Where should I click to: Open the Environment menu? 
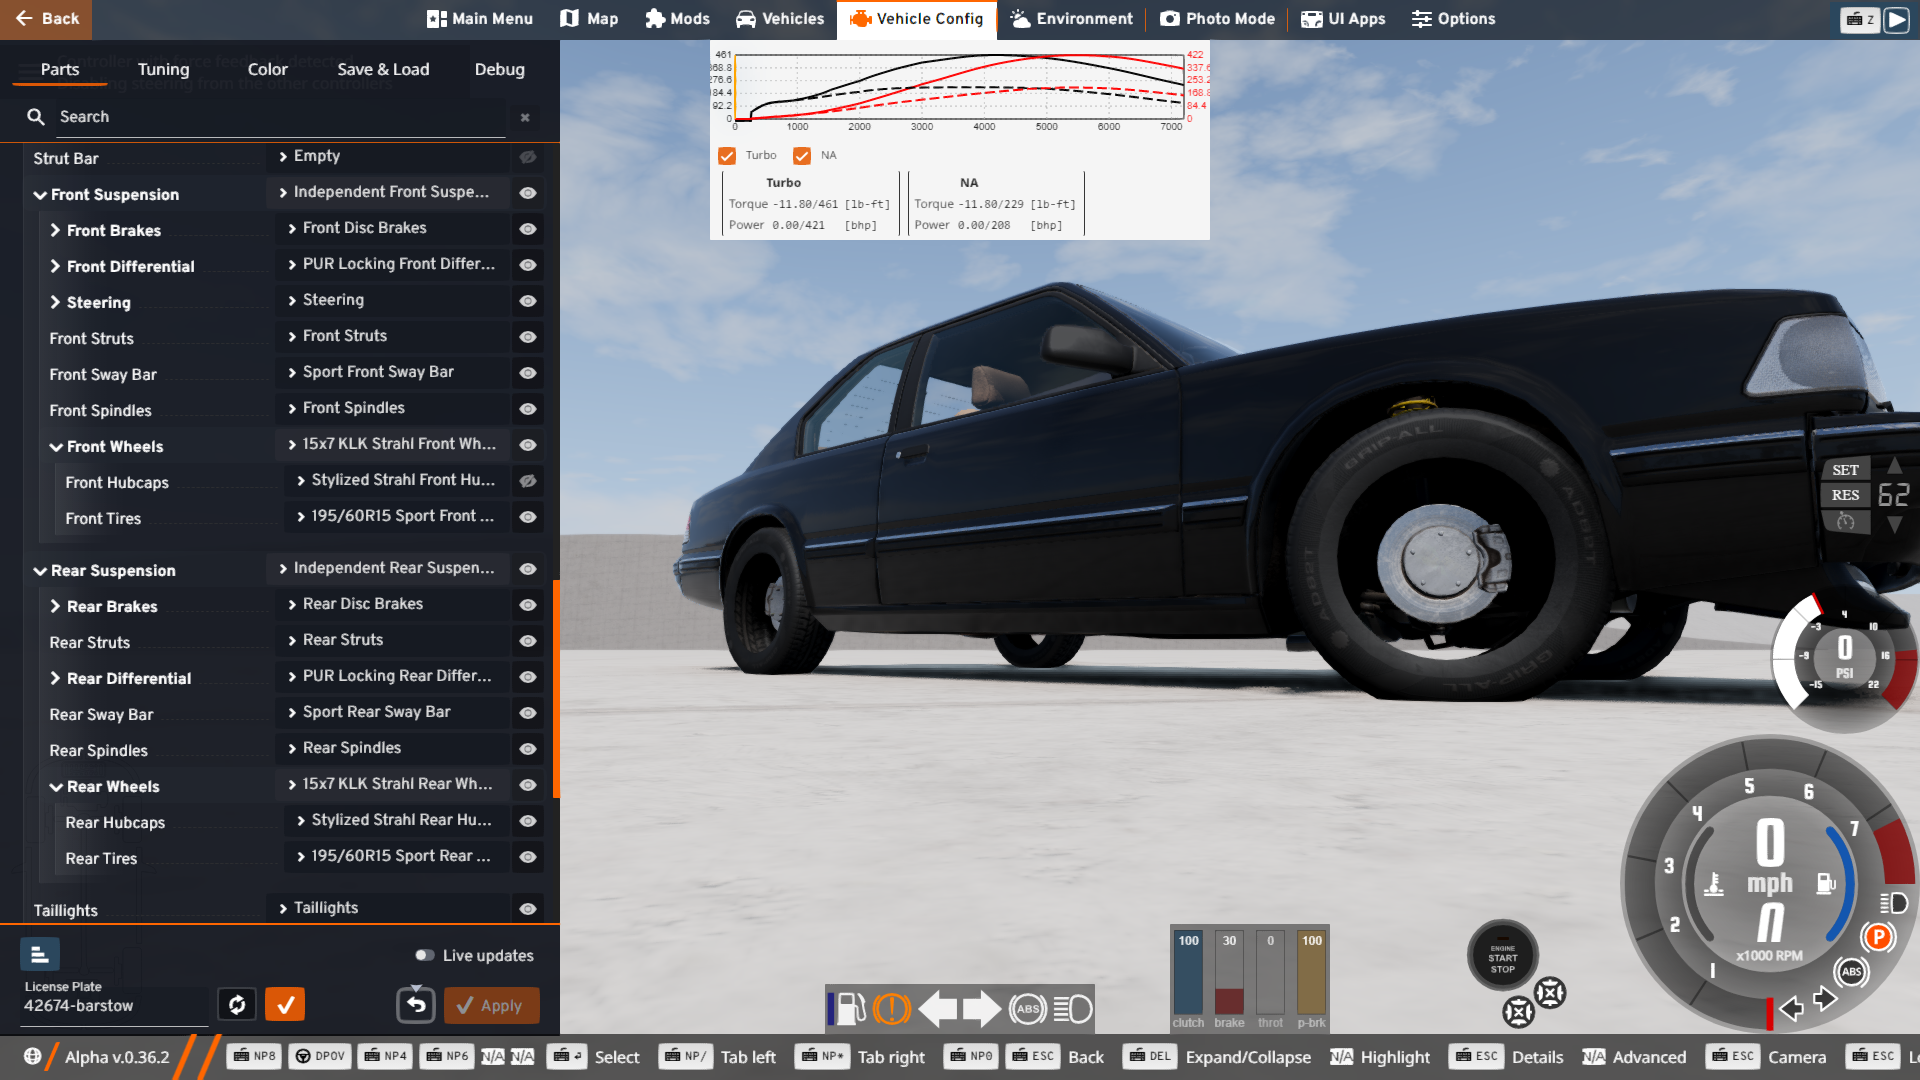[x=1071, y=19]
